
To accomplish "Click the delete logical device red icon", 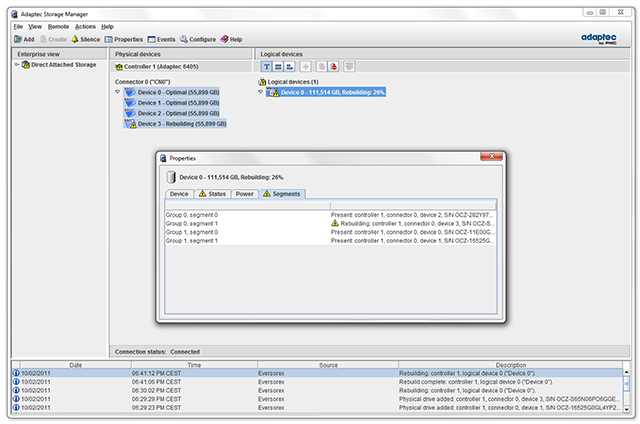I will [333, 67].
